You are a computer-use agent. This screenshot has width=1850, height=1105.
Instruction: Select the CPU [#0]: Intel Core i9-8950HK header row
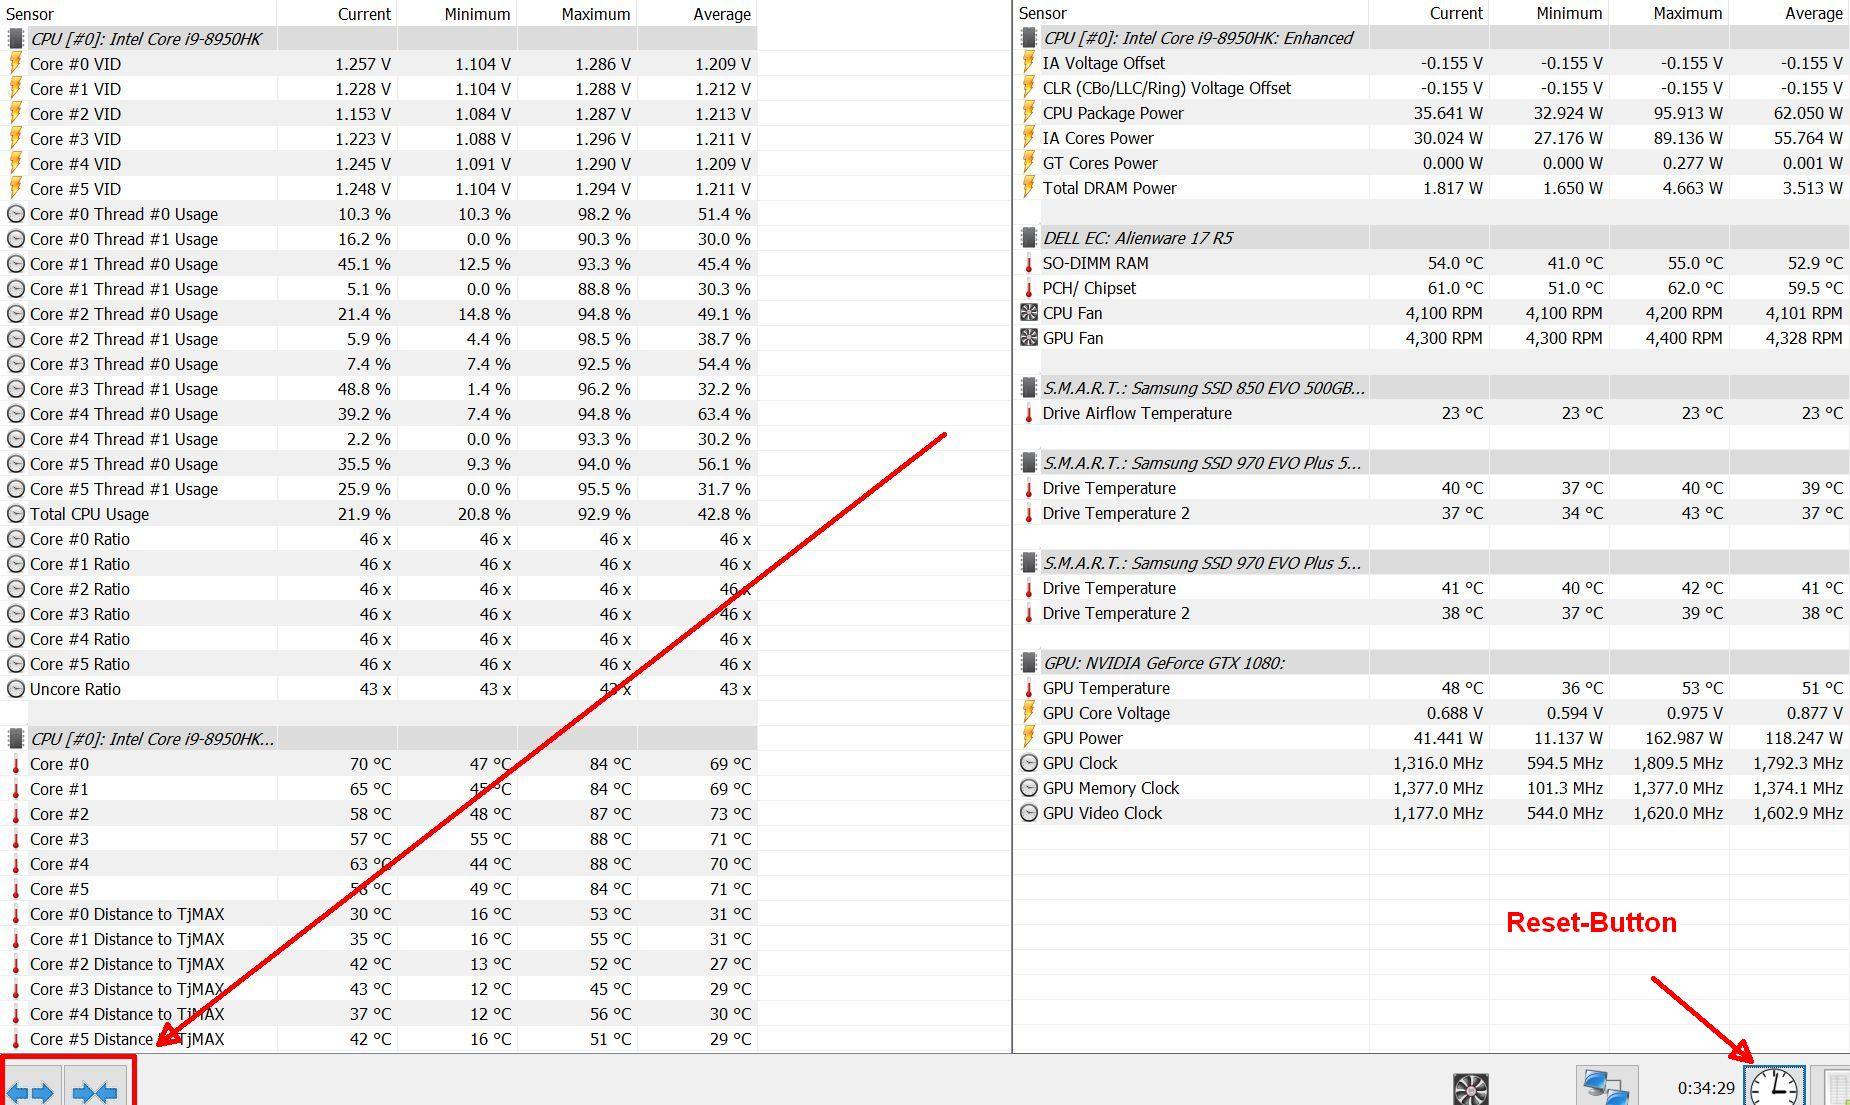tap(380, 39)
